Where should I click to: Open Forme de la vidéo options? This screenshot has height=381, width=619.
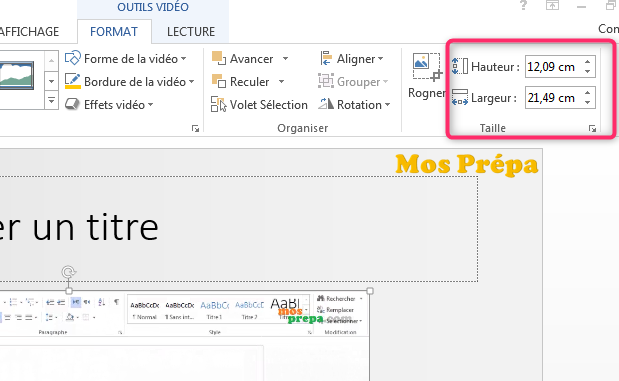125,59
